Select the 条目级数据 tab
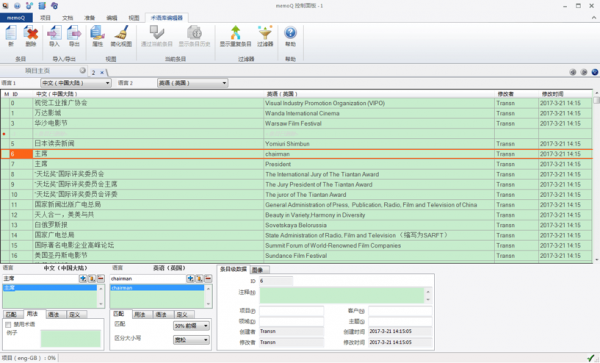 click(233, 269)
